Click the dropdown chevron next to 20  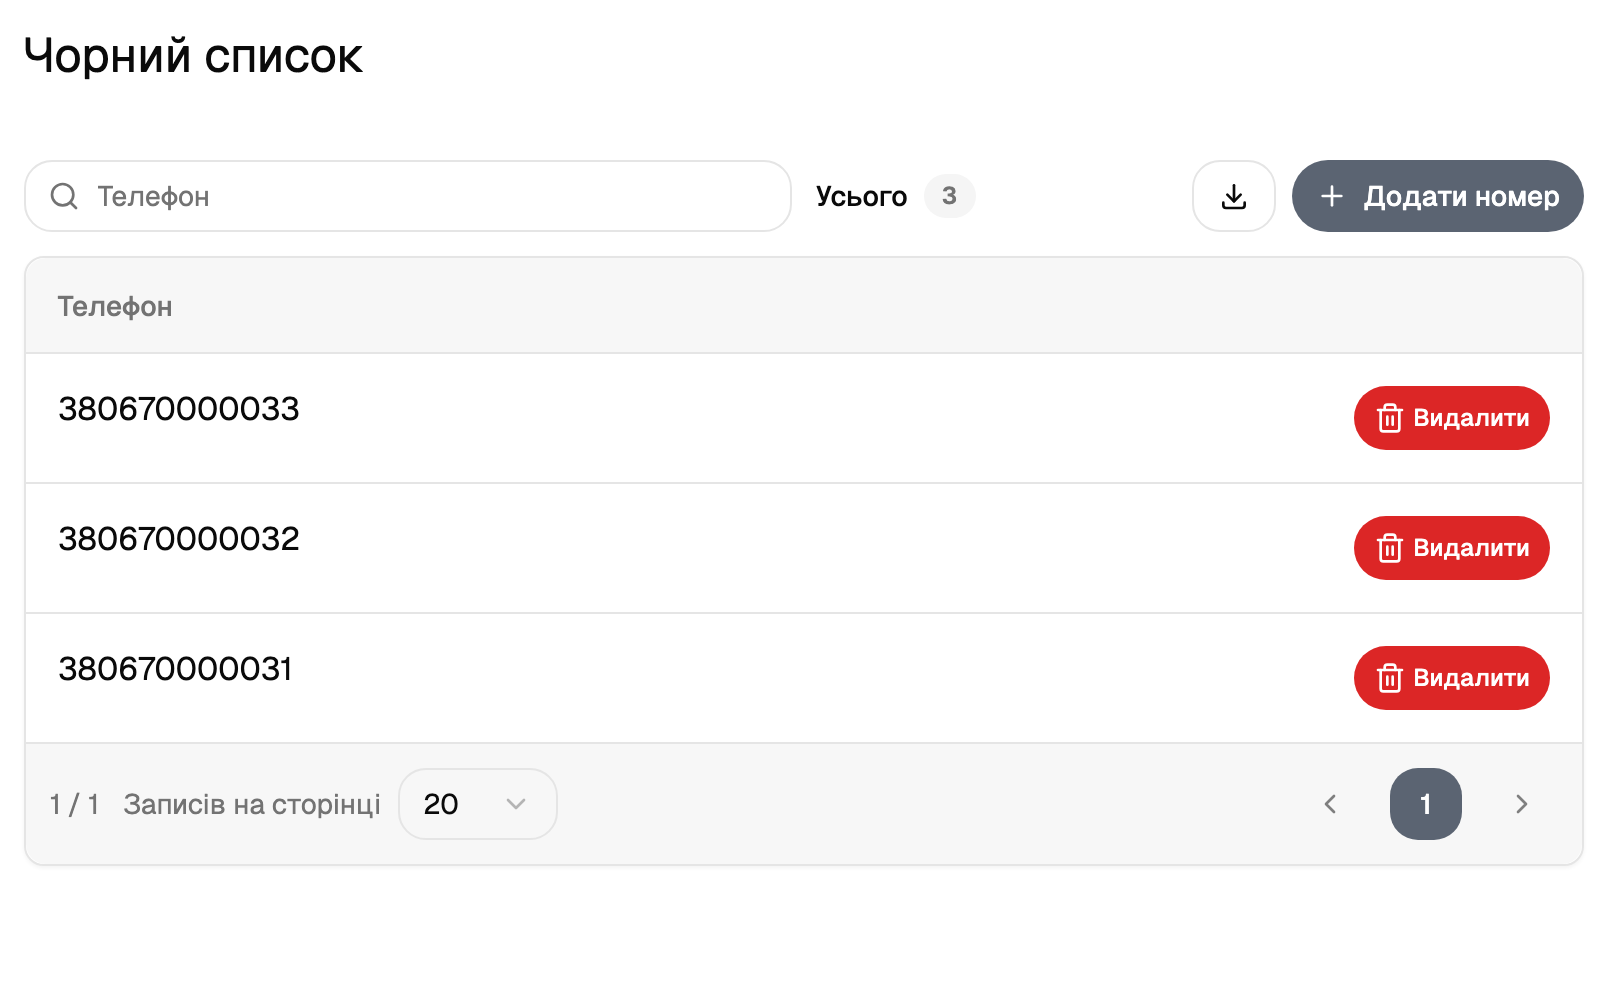click(516, 804)
